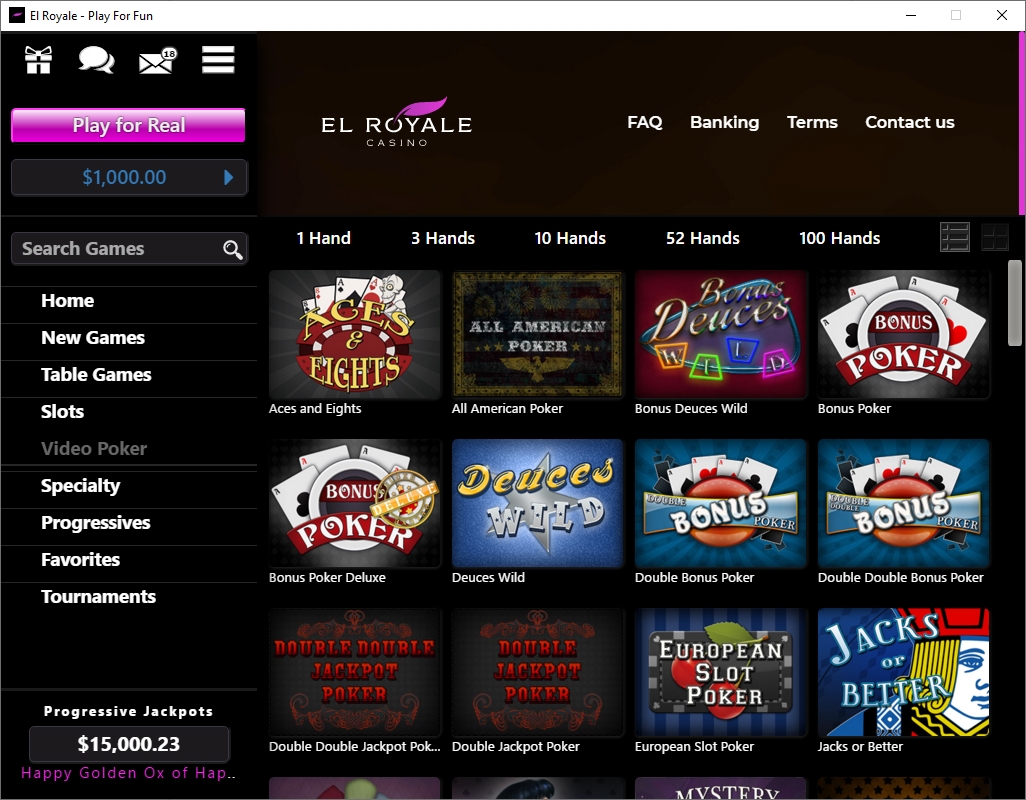Click the Deuces Wild title text
Image resolution: width=1026 pixels, height=800 pixels.
[x=488, y=578]
